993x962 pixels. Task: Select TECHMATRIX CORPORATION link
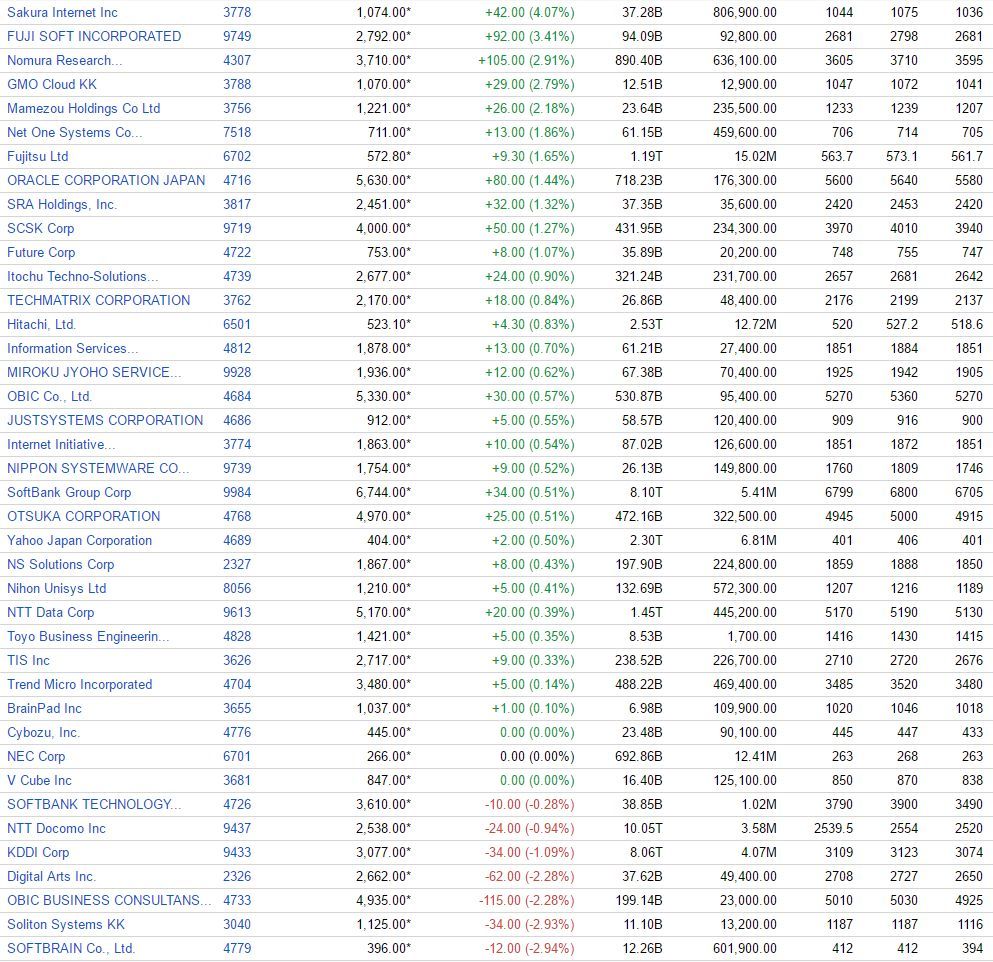click(x=98, y=301)
